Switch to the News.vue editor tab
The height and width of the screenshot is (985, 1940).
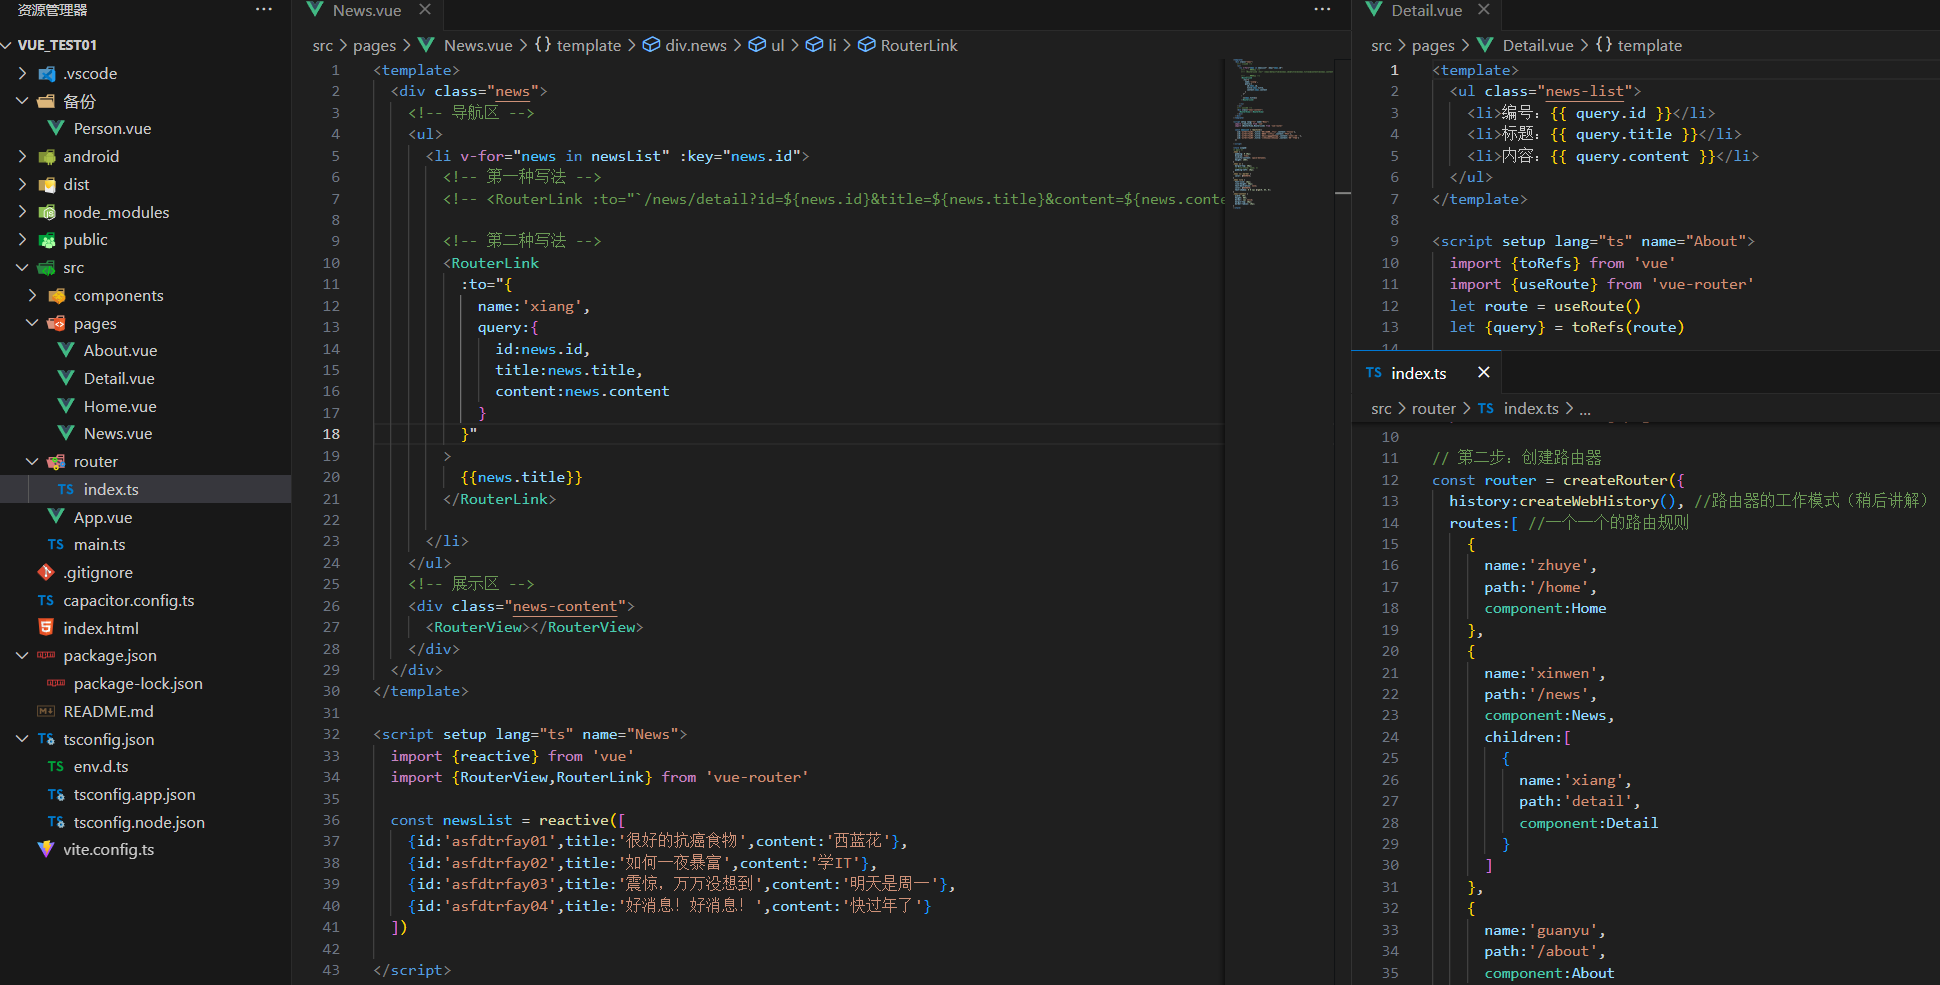pos(366,10)
